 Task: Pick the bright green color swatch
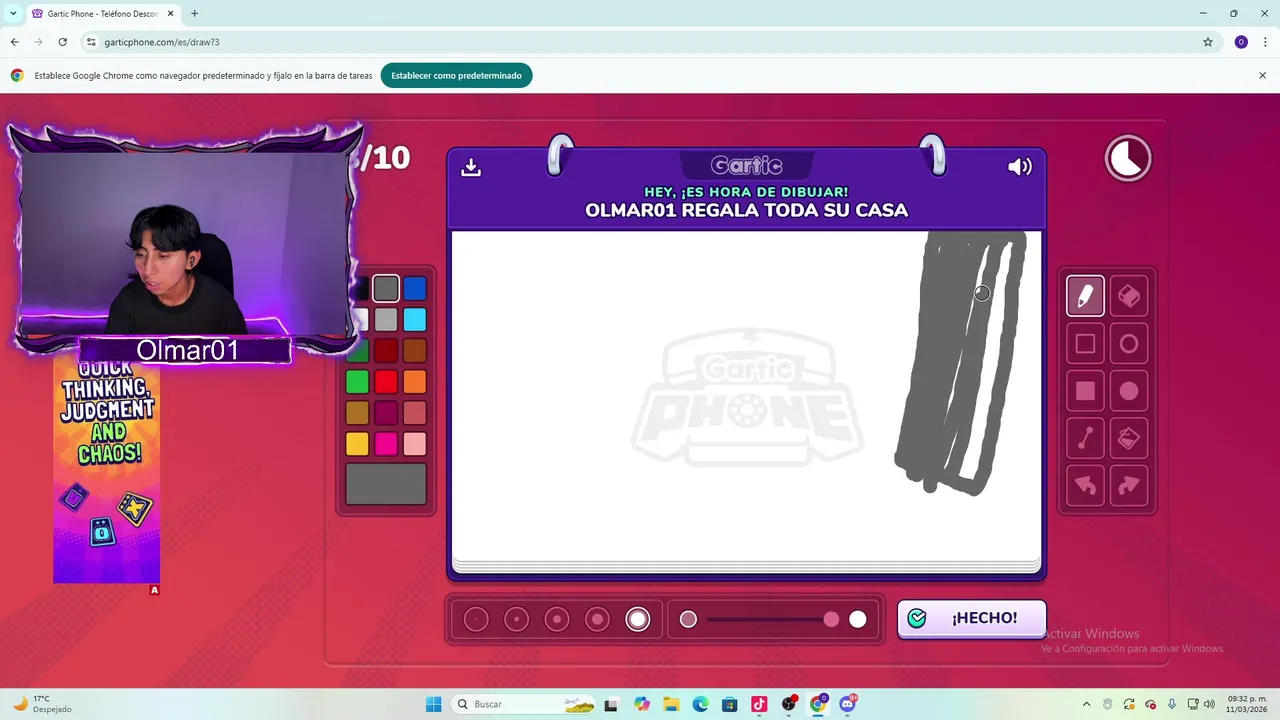357,382
